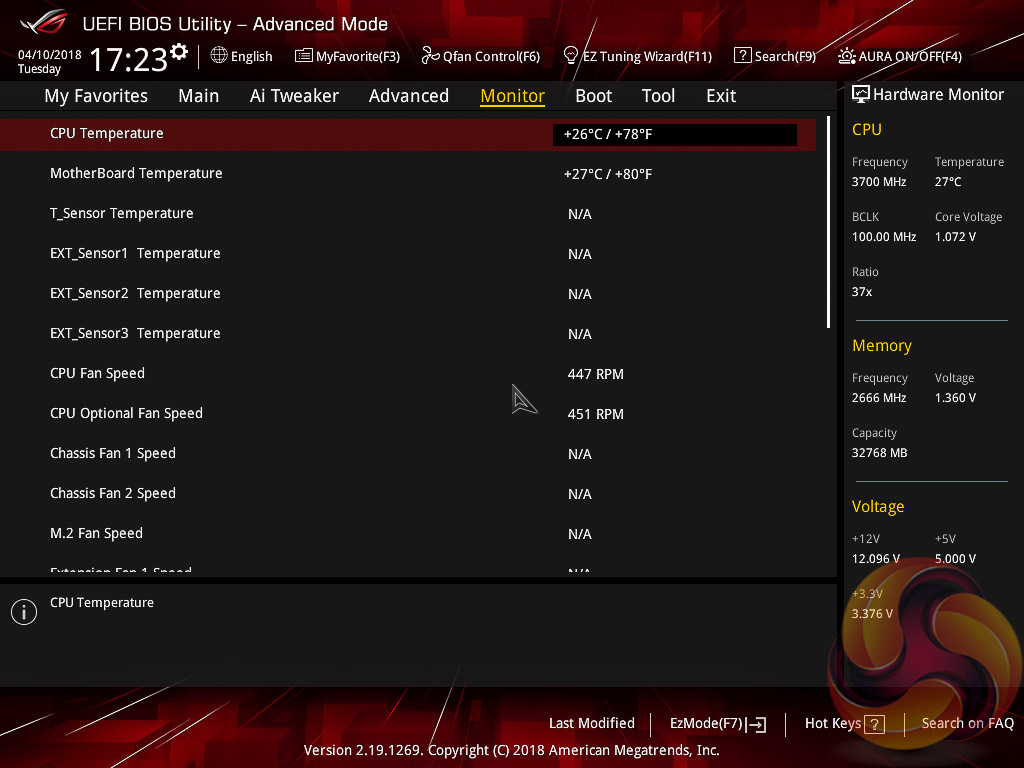This screenshot has width=1024, height=768.
Task: Select CPU Fan Speed row
Action: click(408, 374)
